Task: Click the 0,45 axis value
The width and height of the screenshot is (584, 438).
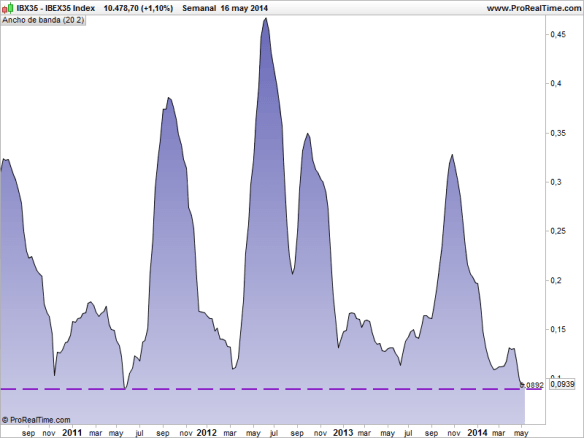Action: 558,35
